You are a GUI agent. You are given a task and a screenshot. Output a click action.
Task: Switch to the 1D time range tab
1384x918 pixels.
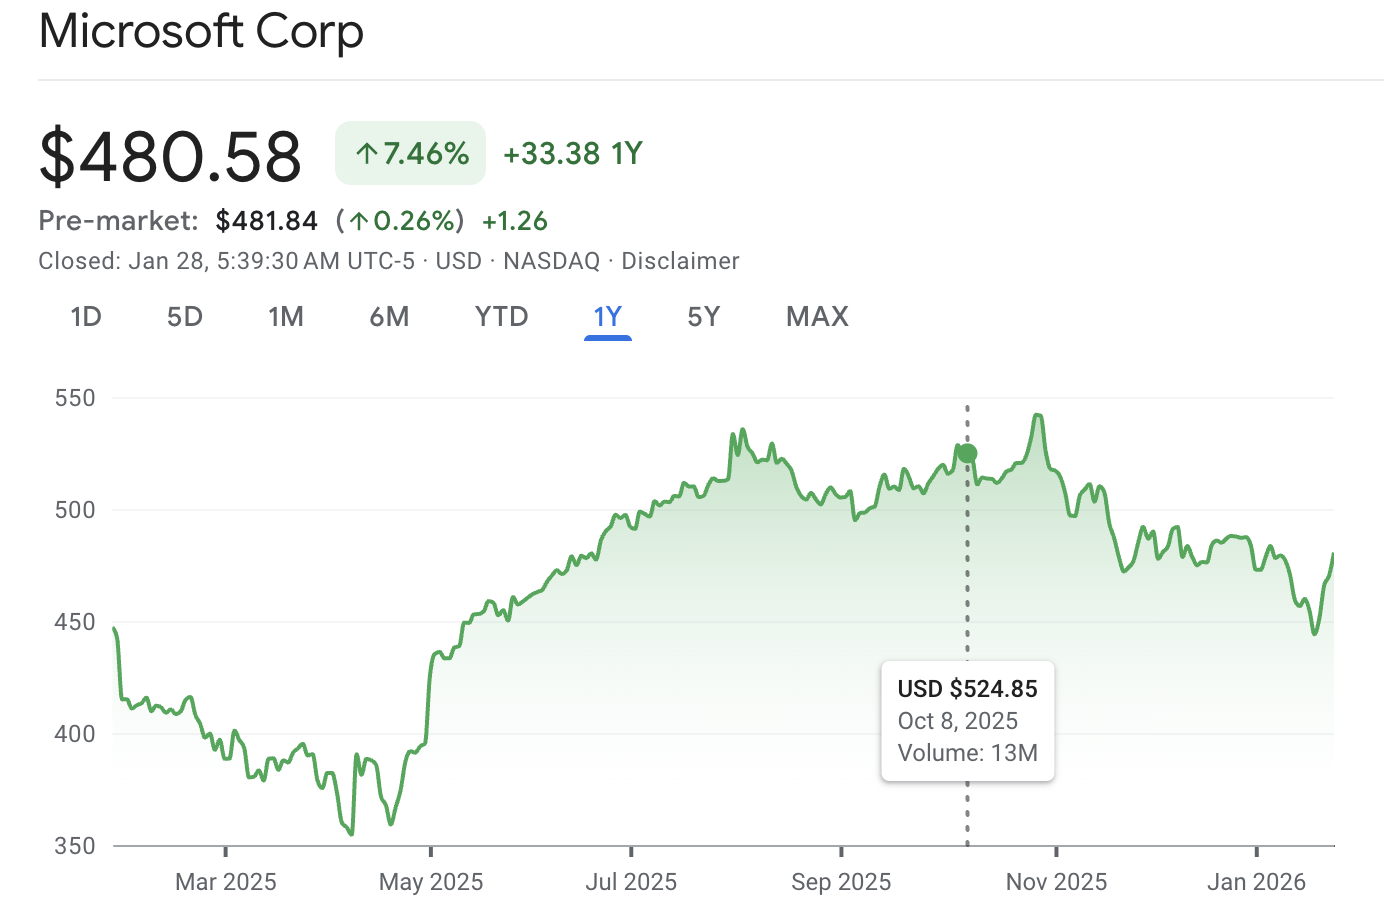pyautogui.click(x=86, y=316)
